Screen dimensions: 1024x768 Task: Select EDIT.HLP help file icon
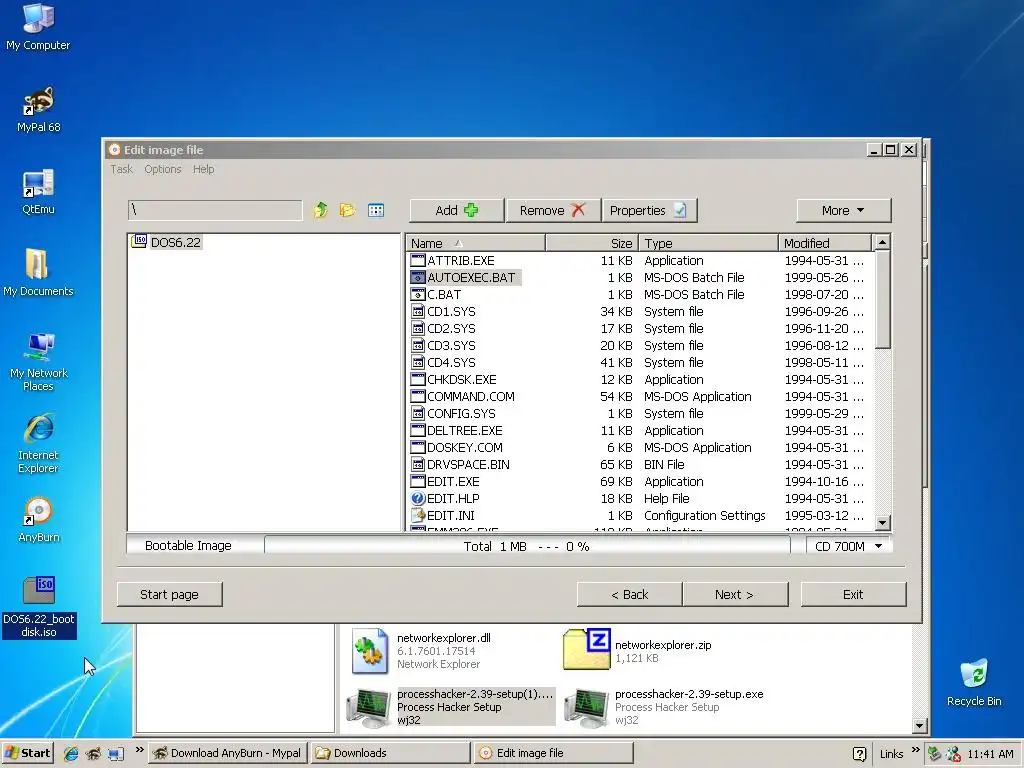coord(418,498)
